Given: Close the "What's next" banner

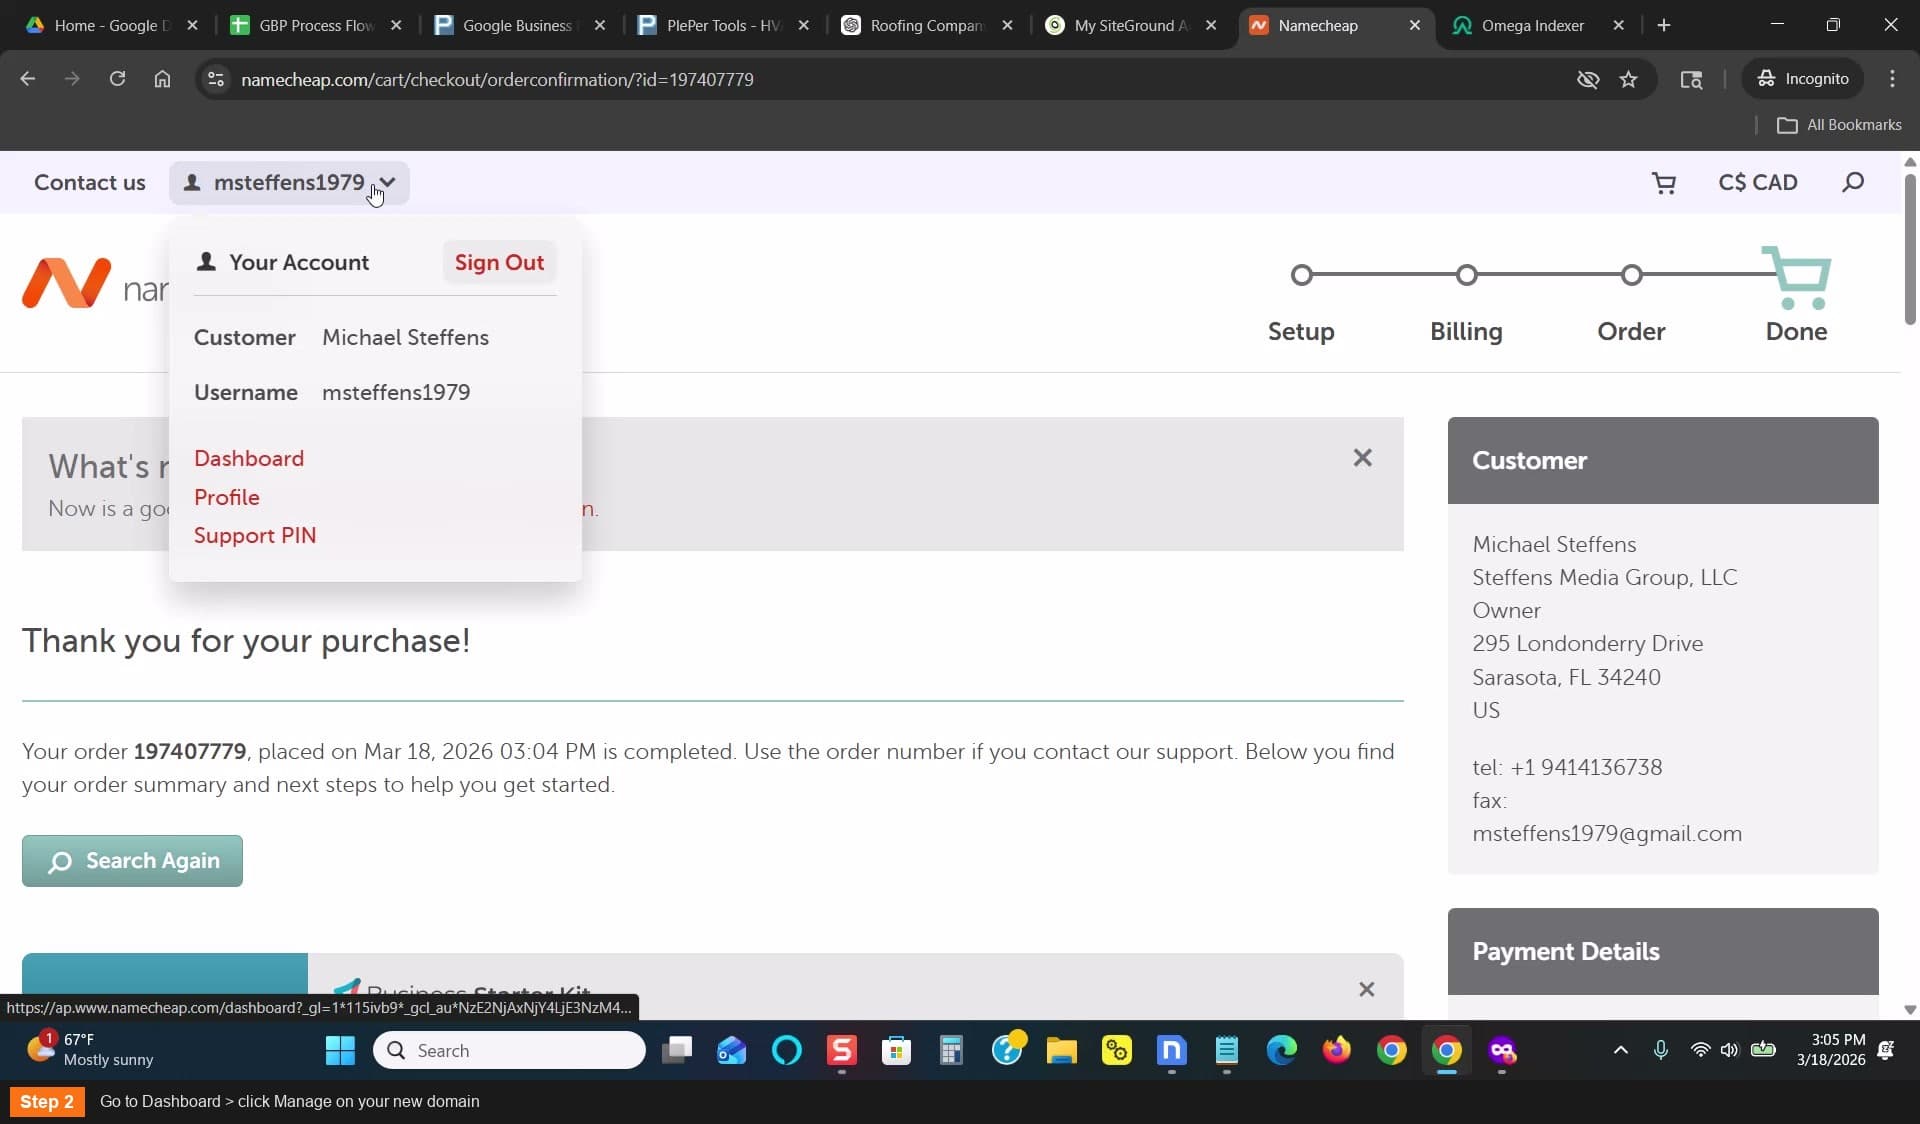Looking at the screenshot, I should click(1362, 458).
